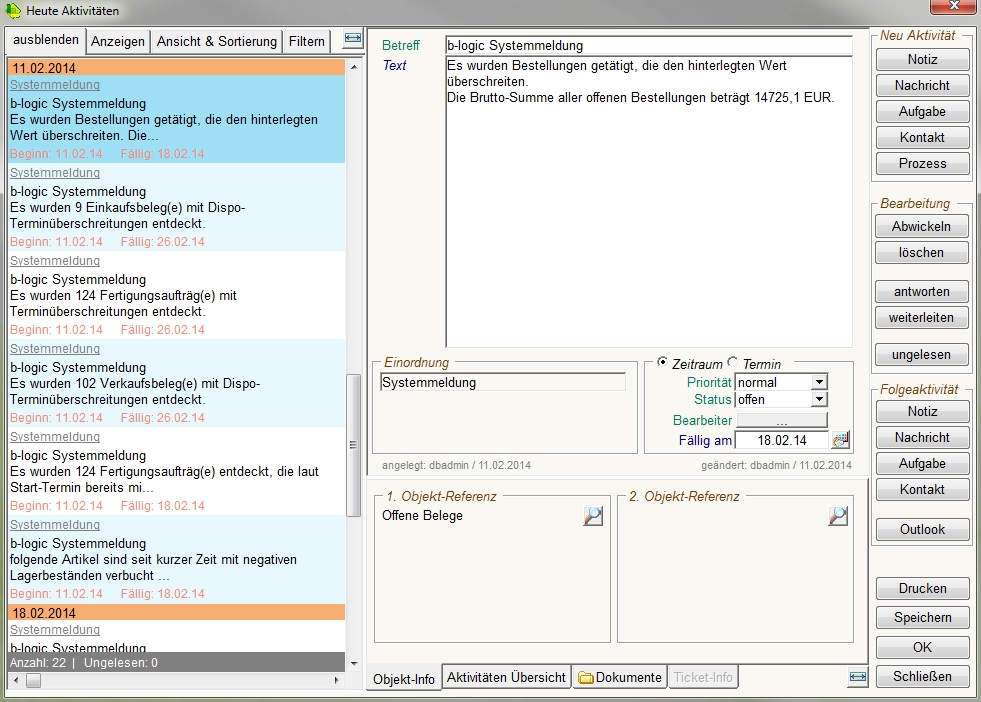Click the app icon in title bar
This screenshot has width=981, height=702.
[x=13, y=10]
